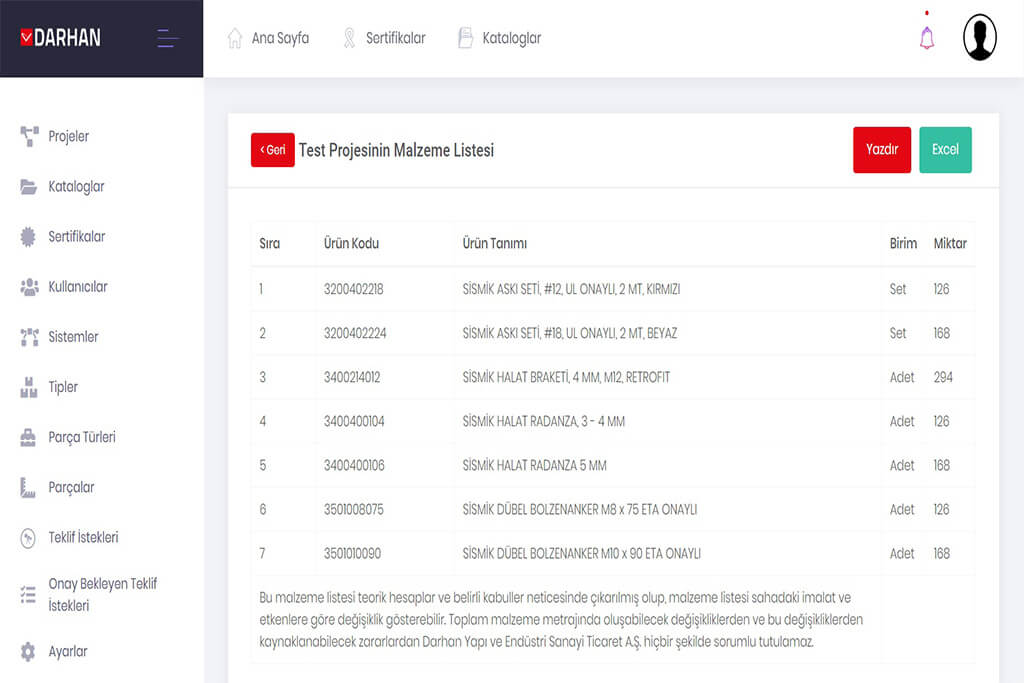Click the notification bell icon
This screenshot has height=683, width=1024.
pos(927,38)
